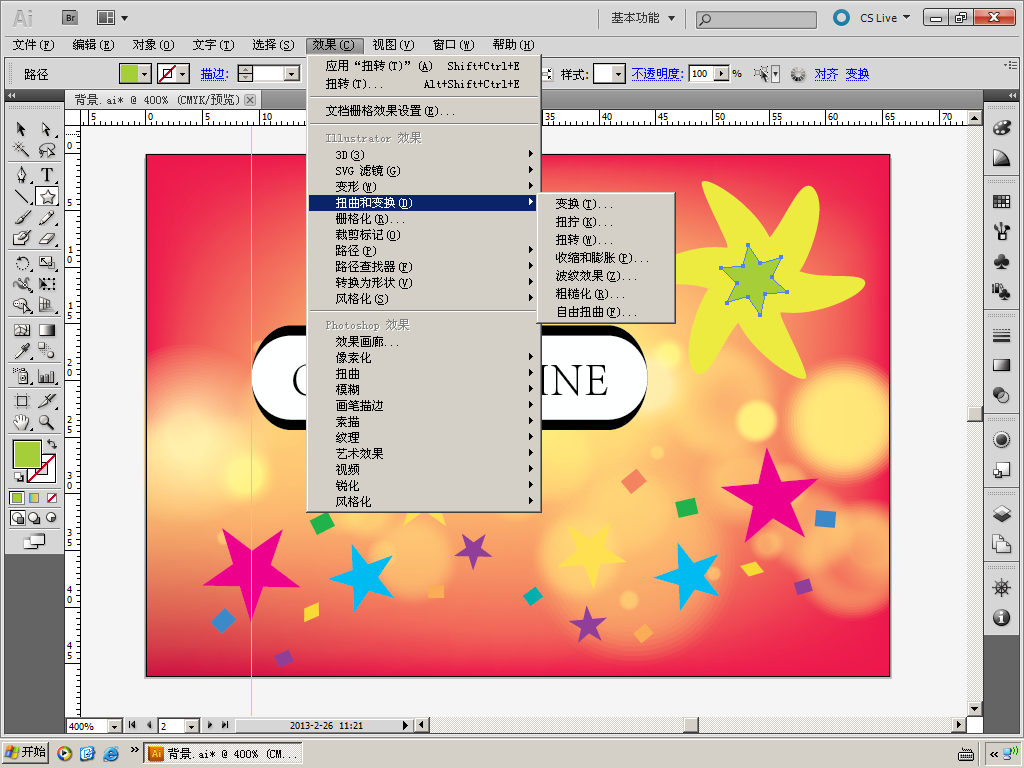The image size is (1024, 768).
Task: Select the Direct Selection tool
Action: click(x=46, y=129)
